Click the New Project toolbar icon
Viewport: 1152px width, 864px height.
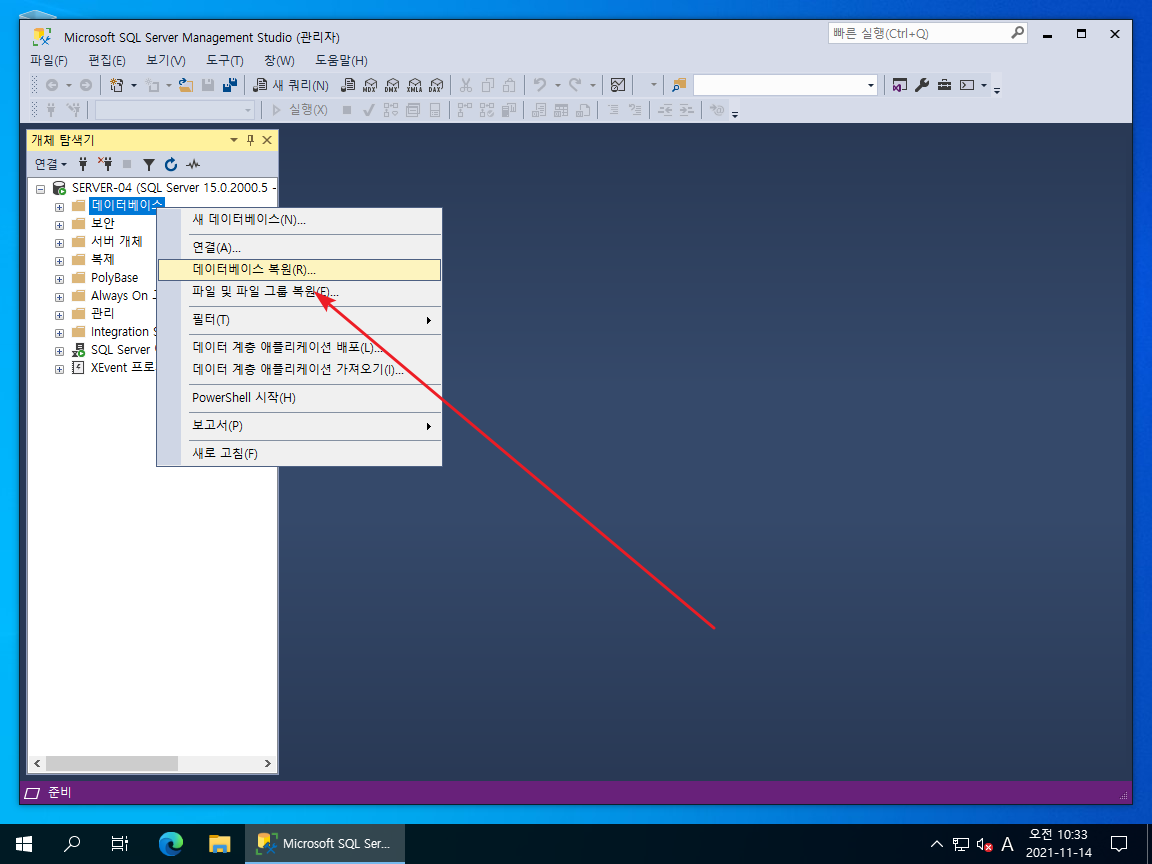coord(117,85)
